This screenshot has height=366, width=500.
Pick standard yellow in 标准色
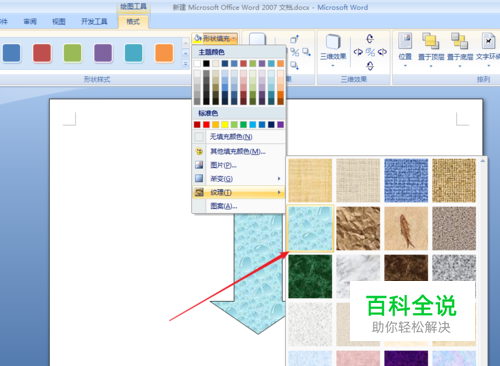point(225,125)
